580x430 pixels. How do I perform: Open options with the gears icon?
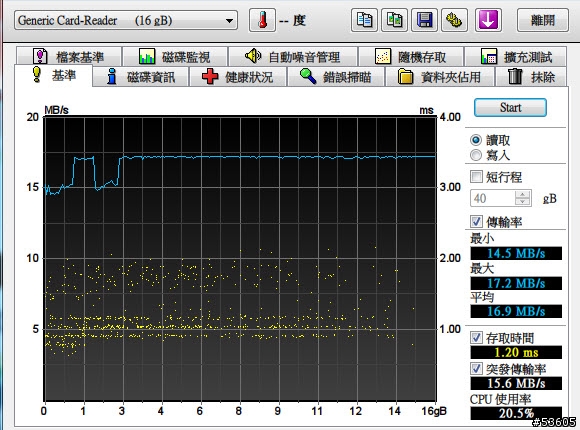454,20
